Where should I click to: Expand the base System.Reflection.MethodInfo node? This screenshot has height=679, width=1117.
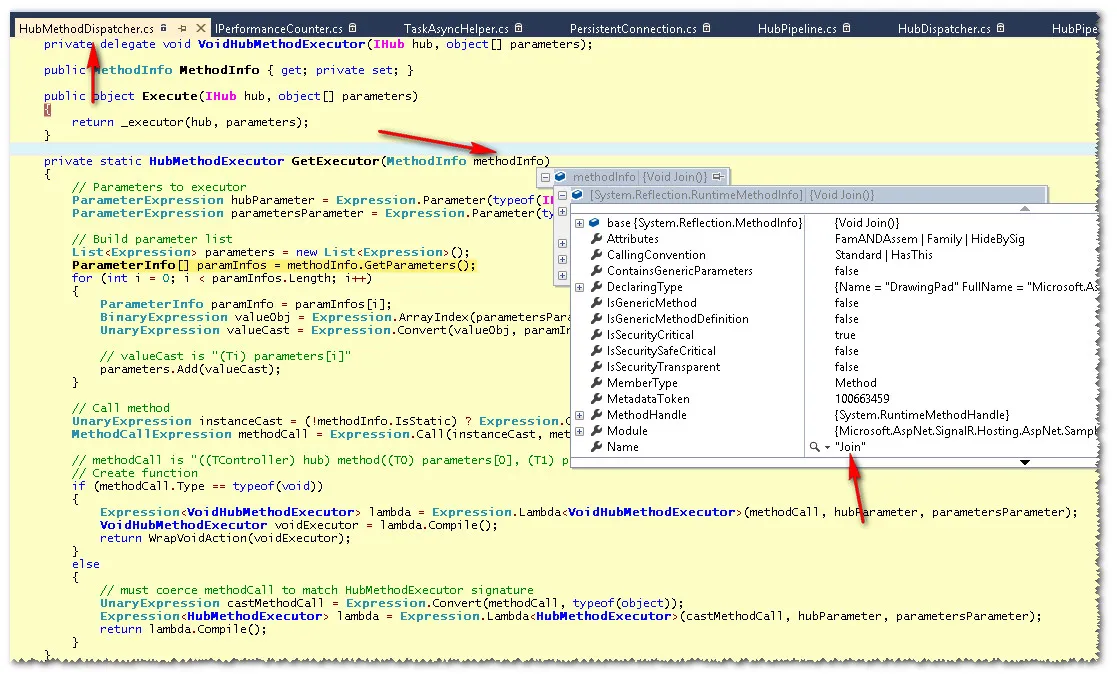click(580, 223)
